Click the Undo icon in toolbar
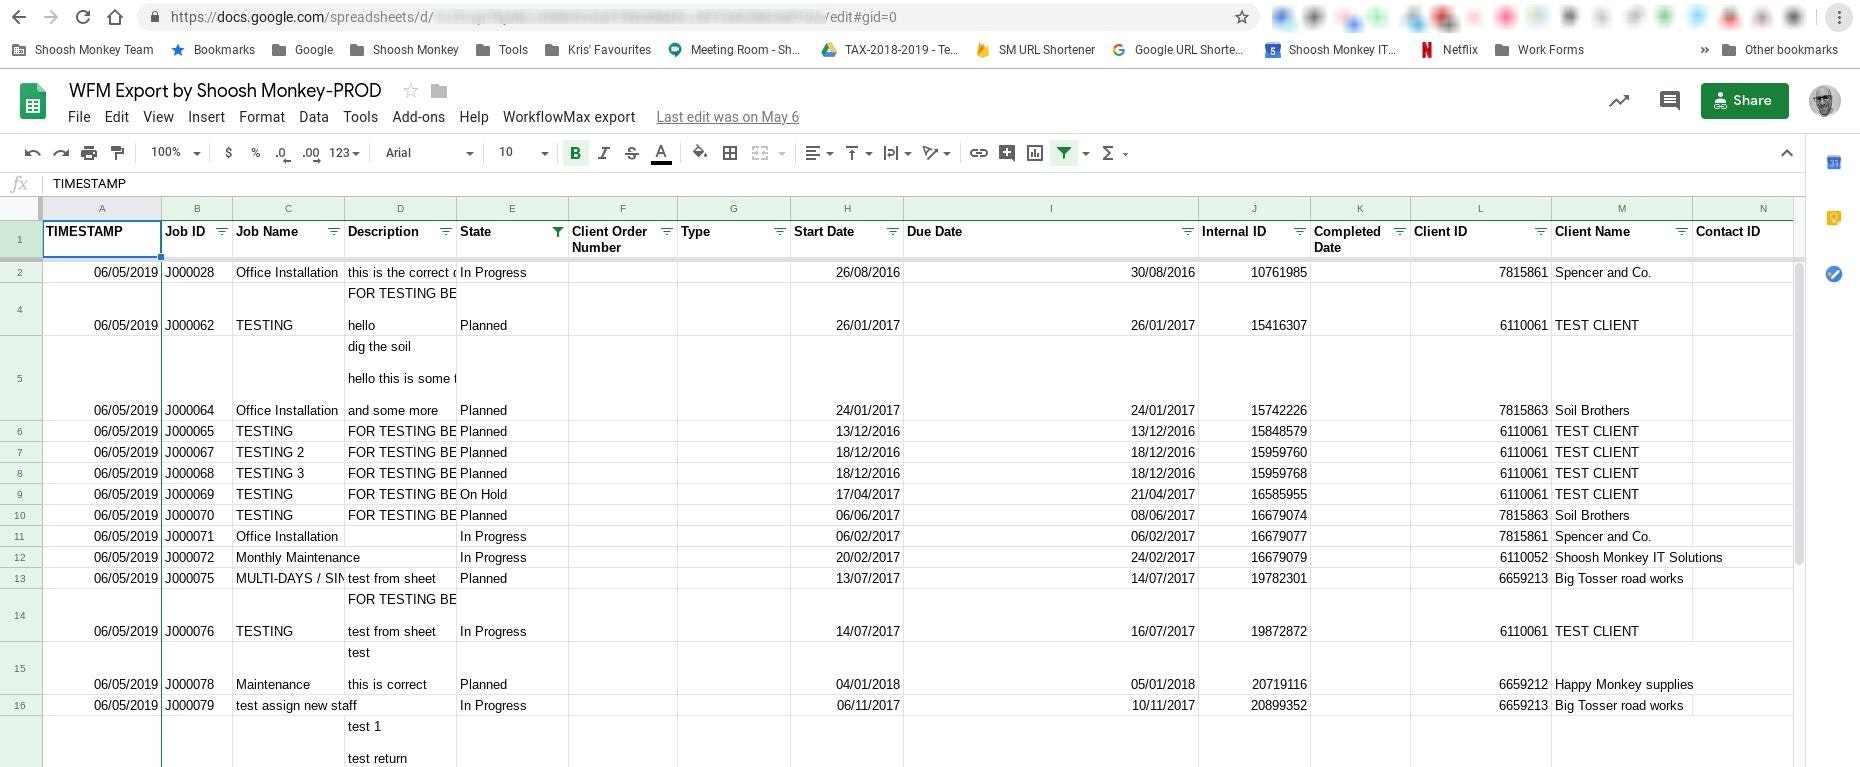 (32, 153)
